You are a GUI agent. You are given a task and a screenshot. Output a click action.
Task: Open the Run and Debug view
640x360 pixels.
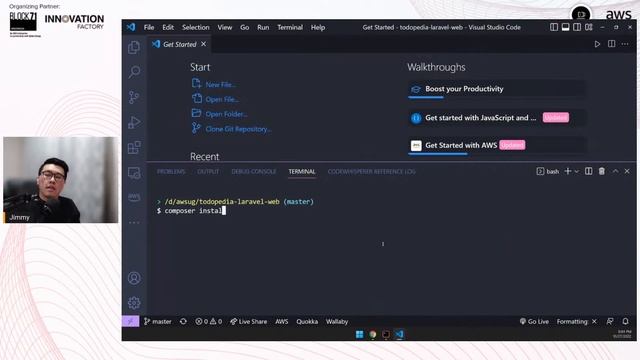coord(134,122)
